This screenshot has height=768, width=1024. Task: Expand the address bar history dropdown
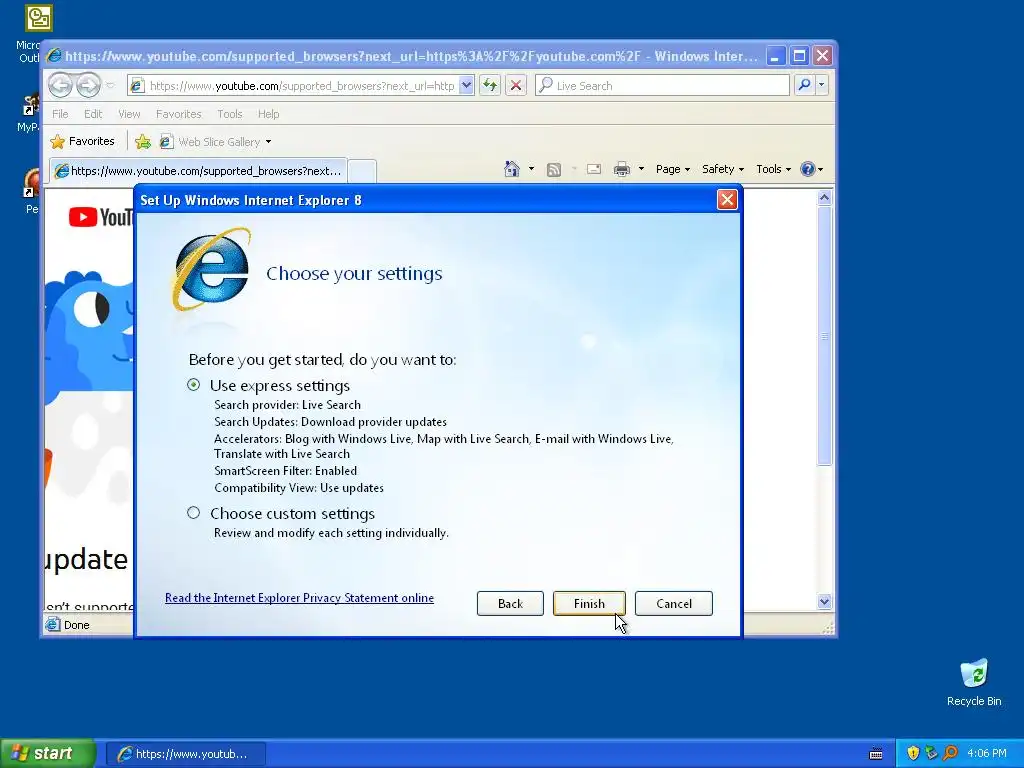click(x=466, y=86)
